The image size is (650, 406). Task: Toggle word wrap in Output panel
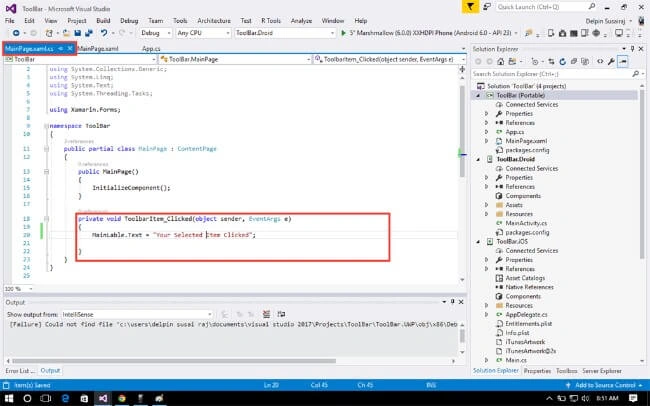click(x=281, y=314)
